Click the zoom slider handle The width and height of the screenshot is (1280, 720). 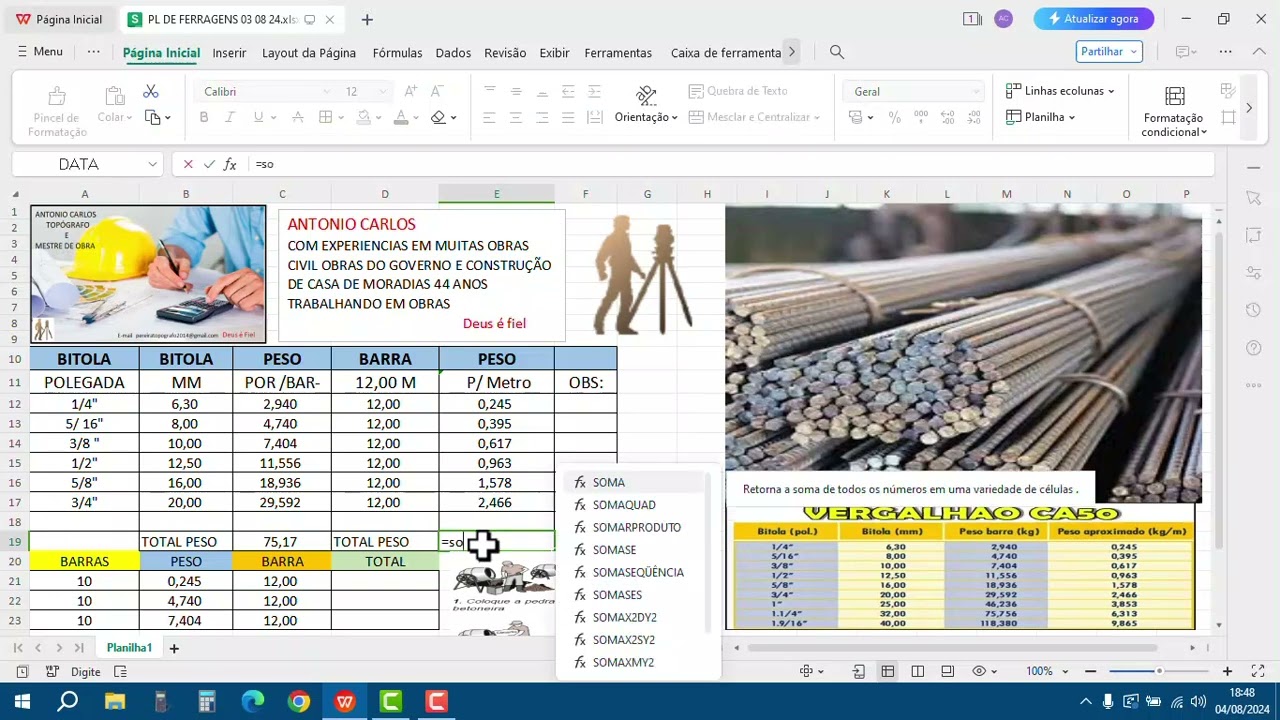tap(1159, 671)
